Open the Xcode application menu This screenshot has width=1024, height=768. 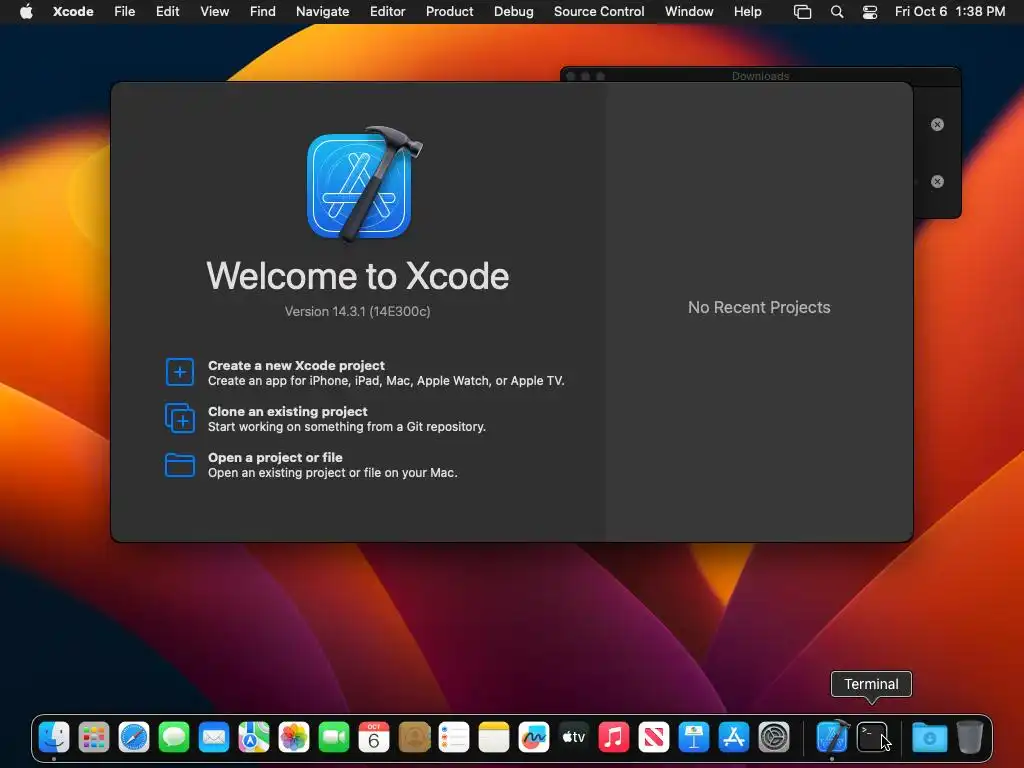coord(73,12)
